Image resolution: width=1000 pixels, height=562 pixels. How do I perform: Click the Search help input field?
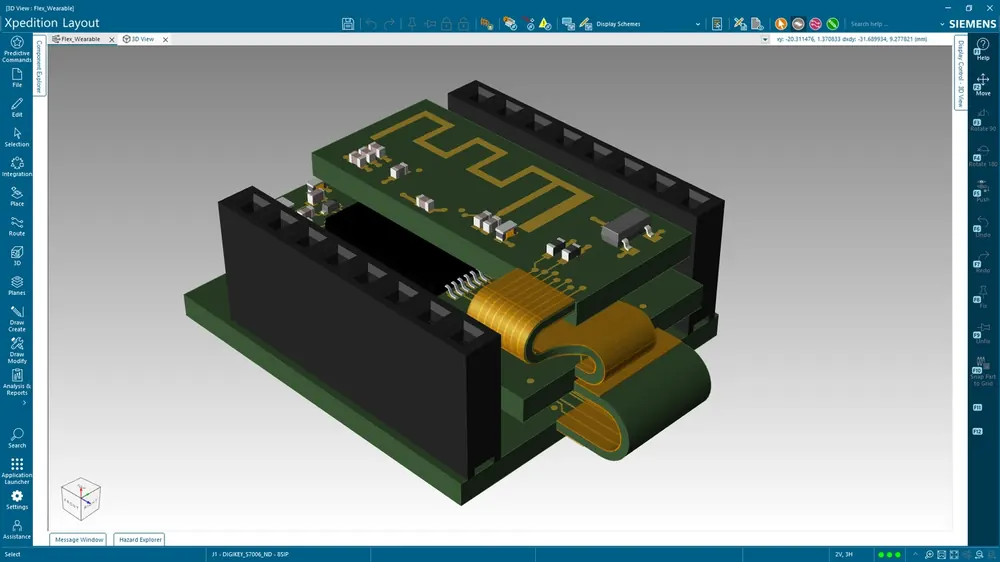click(892, 24)
